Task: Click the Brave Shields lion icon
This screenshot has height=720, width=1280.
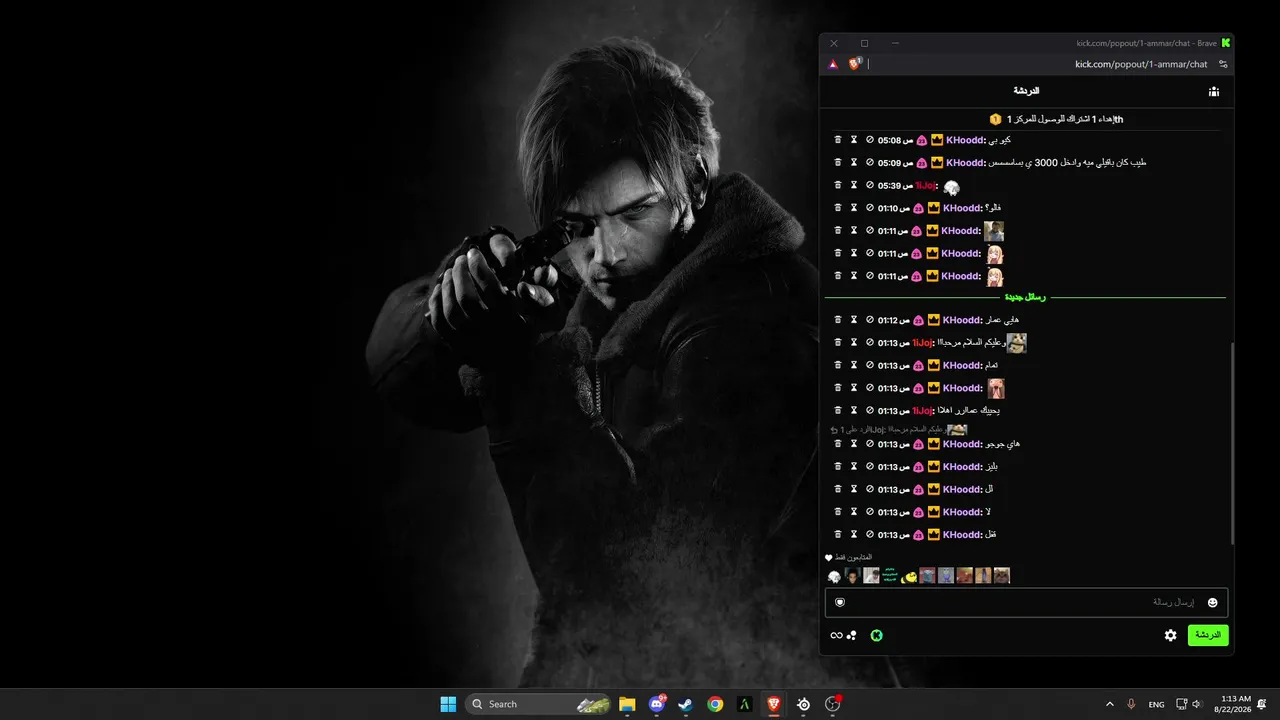Action: pyautogui.click(x=855, y=64)
